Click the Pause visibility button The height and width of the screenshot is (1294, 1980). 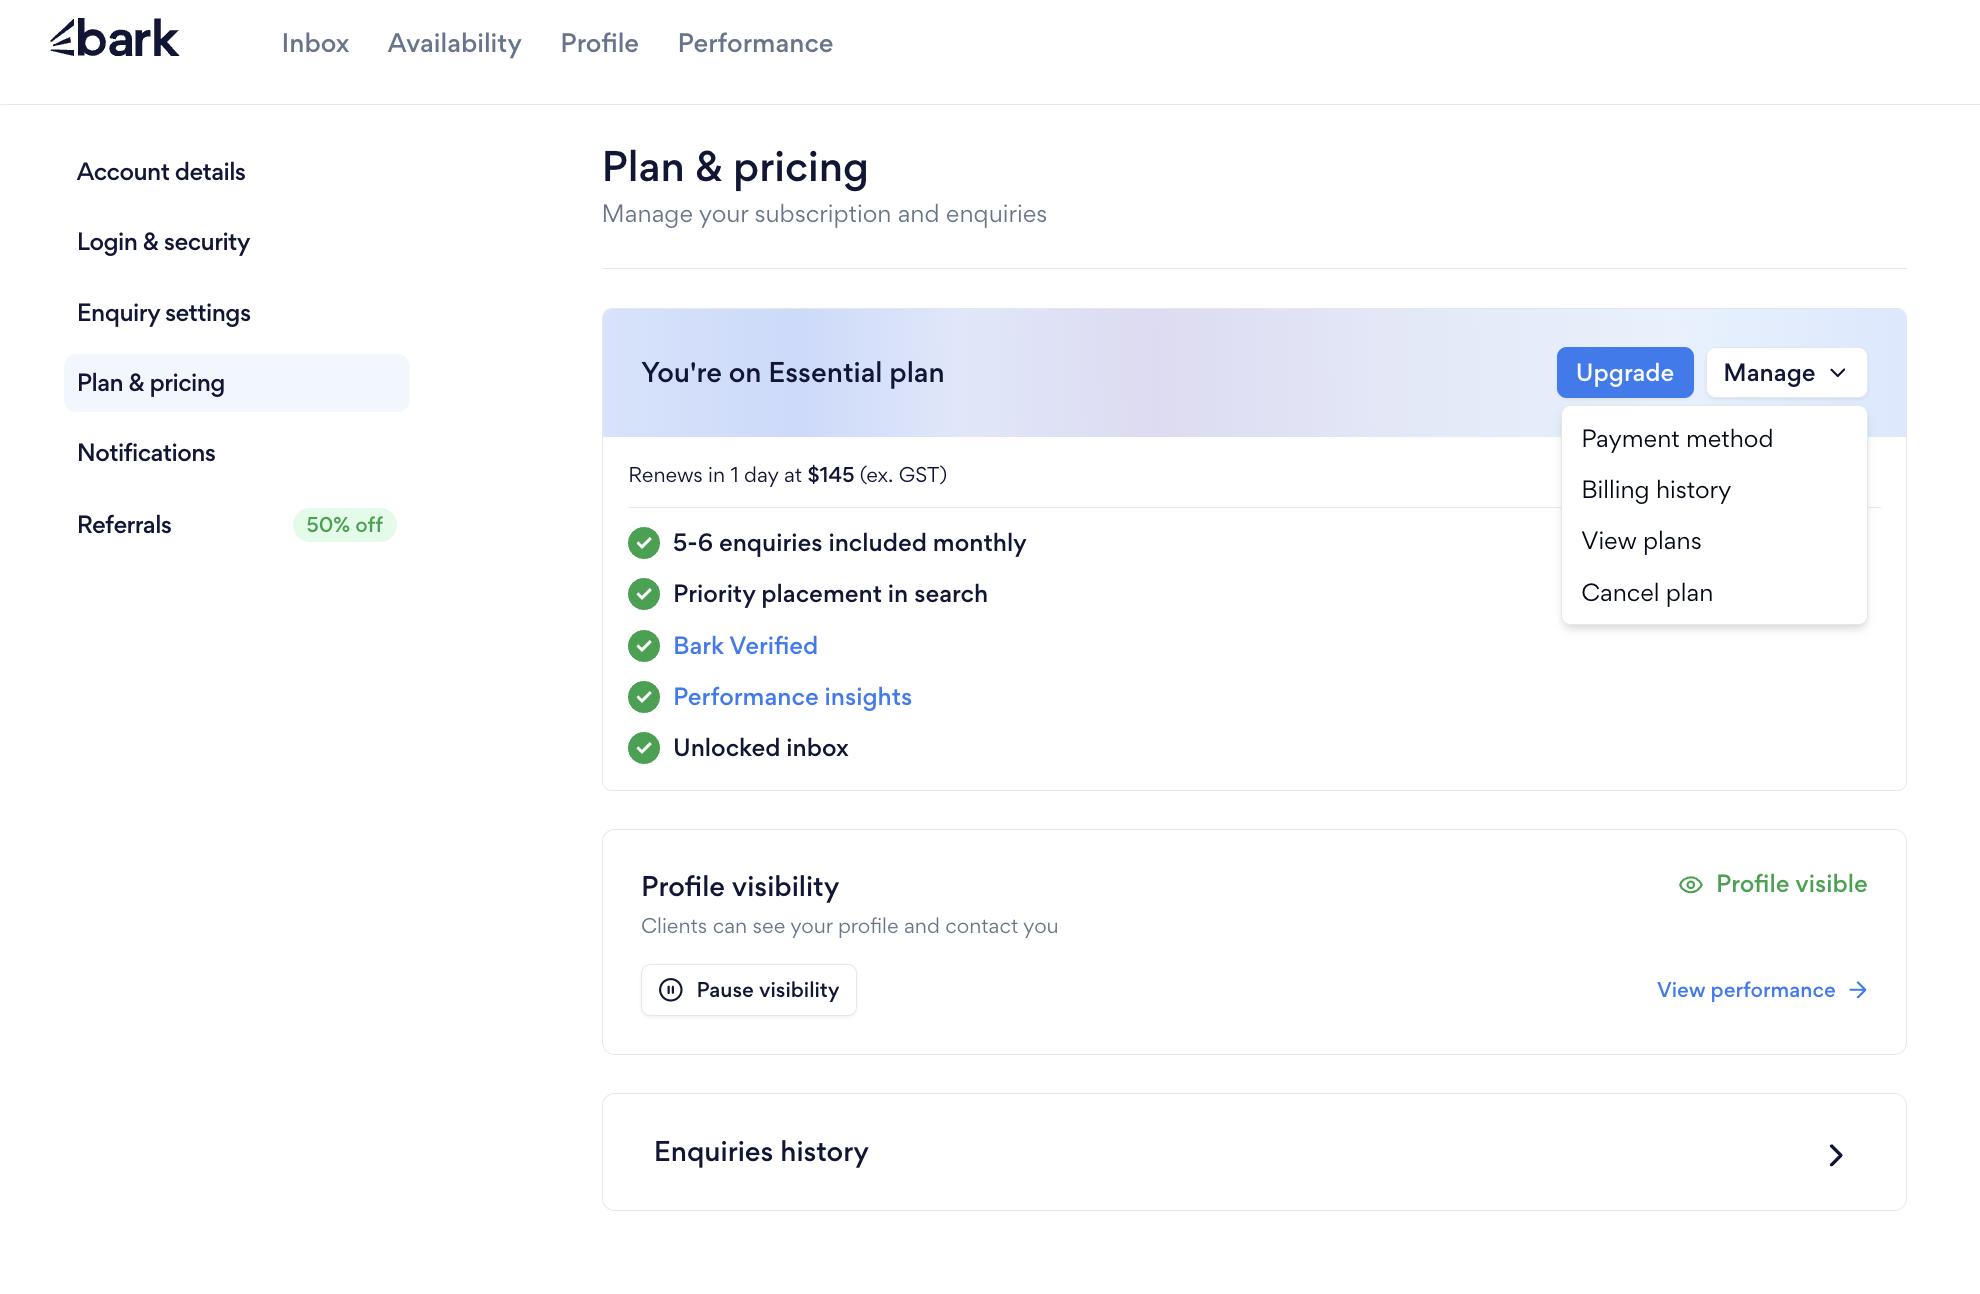click(749, 990)
